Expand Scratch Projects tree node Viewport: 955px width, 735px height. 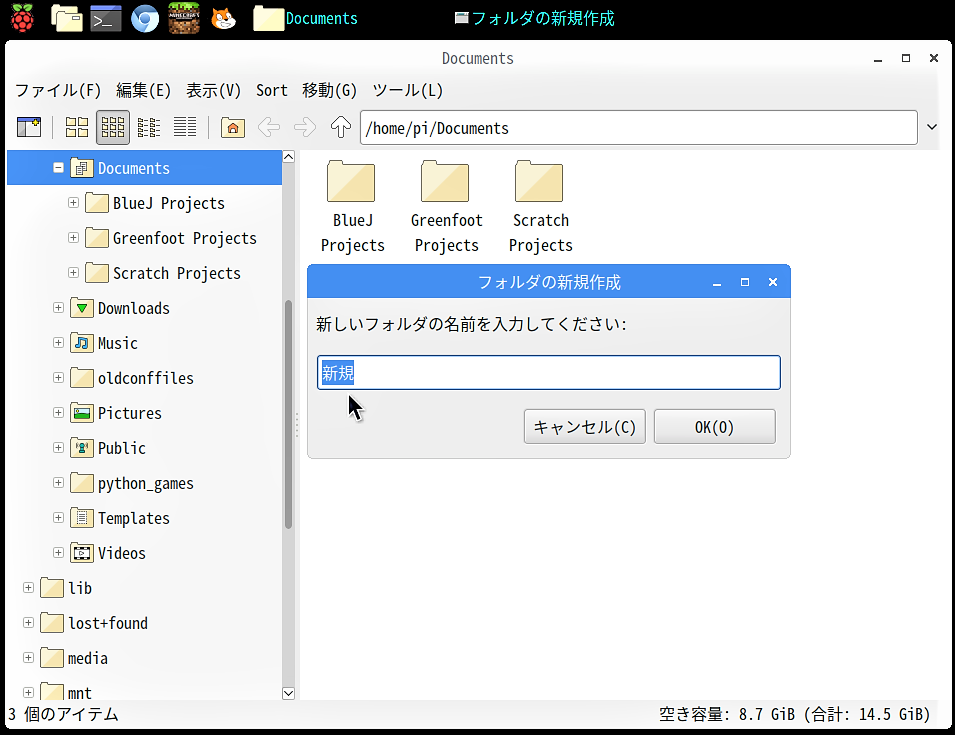pyautogui.click(x=73, y=272)
